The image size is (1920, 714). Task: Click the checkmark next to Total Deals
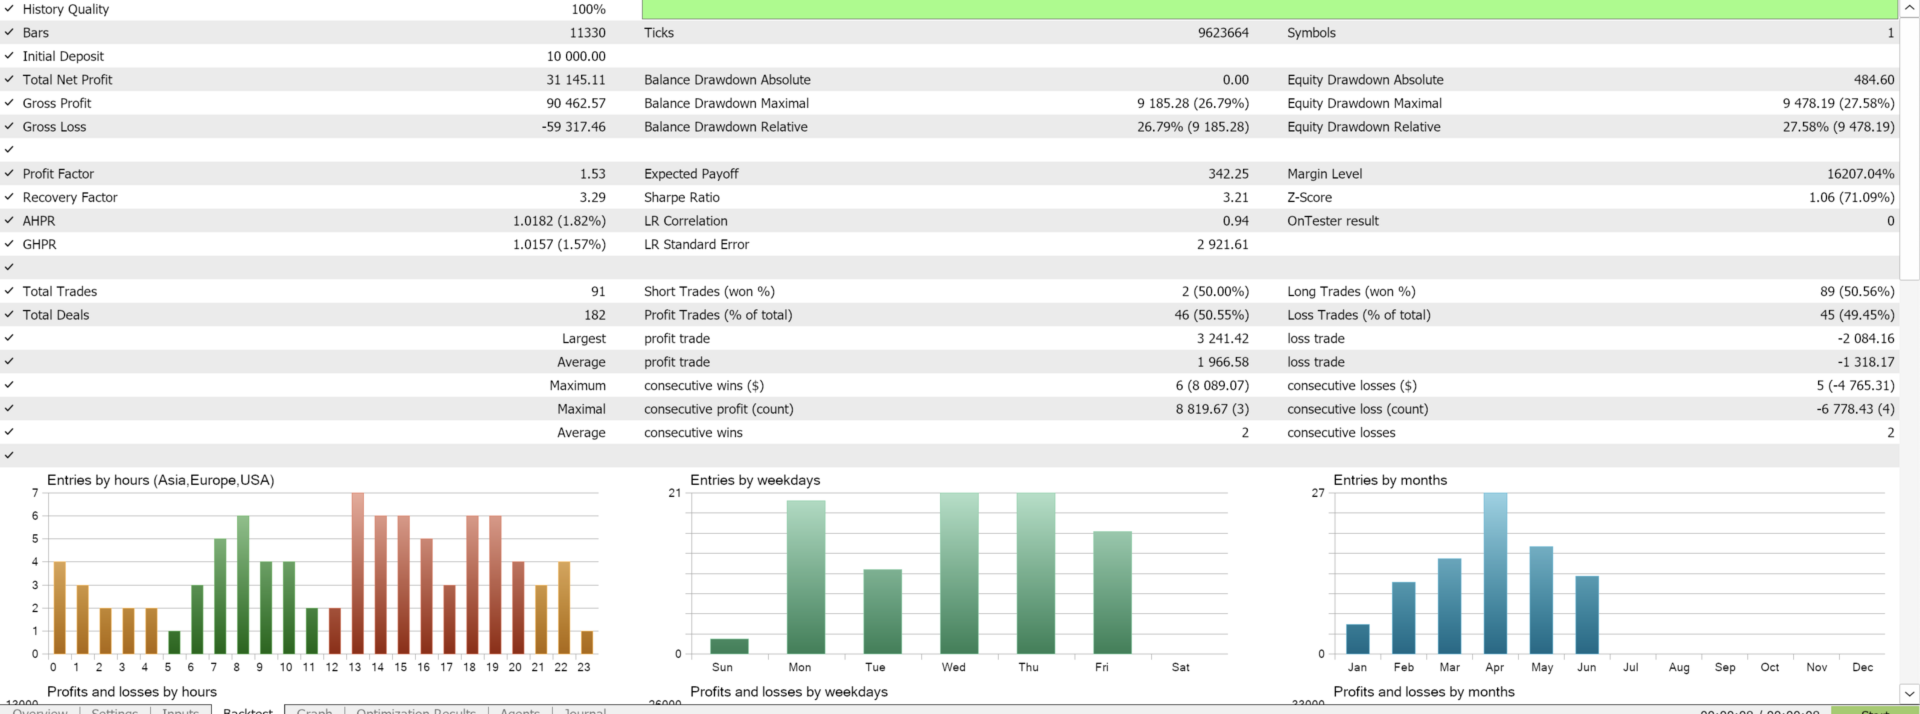[x=9, y=314]
